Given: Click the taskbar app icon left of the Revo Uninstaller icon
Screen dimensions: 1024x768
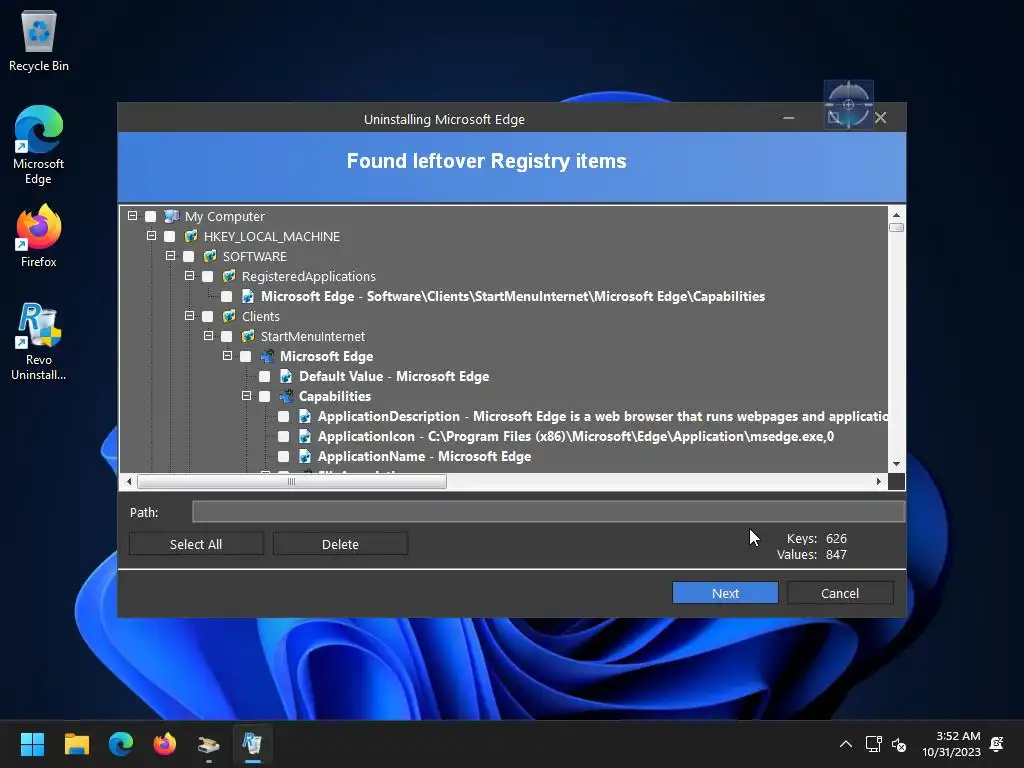Looking at the screenshot, I should (208, 744).
